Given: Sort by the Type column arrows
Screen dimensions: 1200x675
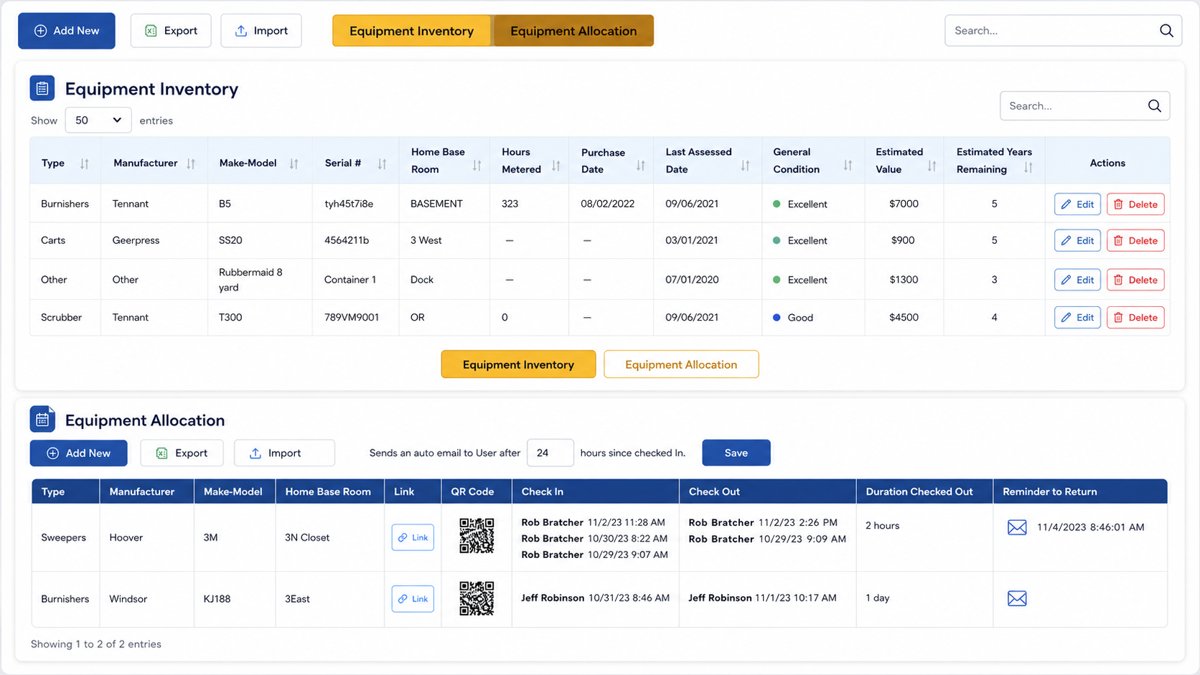Looking at the screenshot, I should coord(84,163).
